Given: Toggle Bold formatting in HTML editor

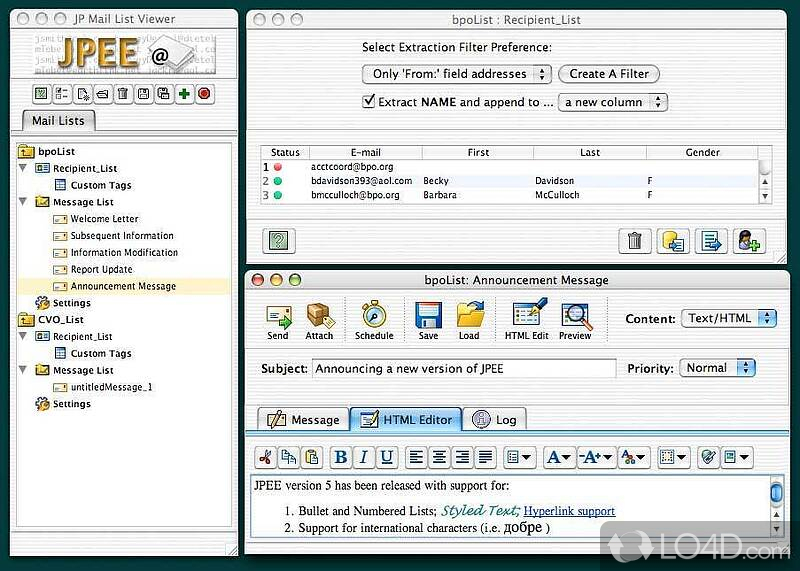Looking at the screenshot, I should coord(341,457).
